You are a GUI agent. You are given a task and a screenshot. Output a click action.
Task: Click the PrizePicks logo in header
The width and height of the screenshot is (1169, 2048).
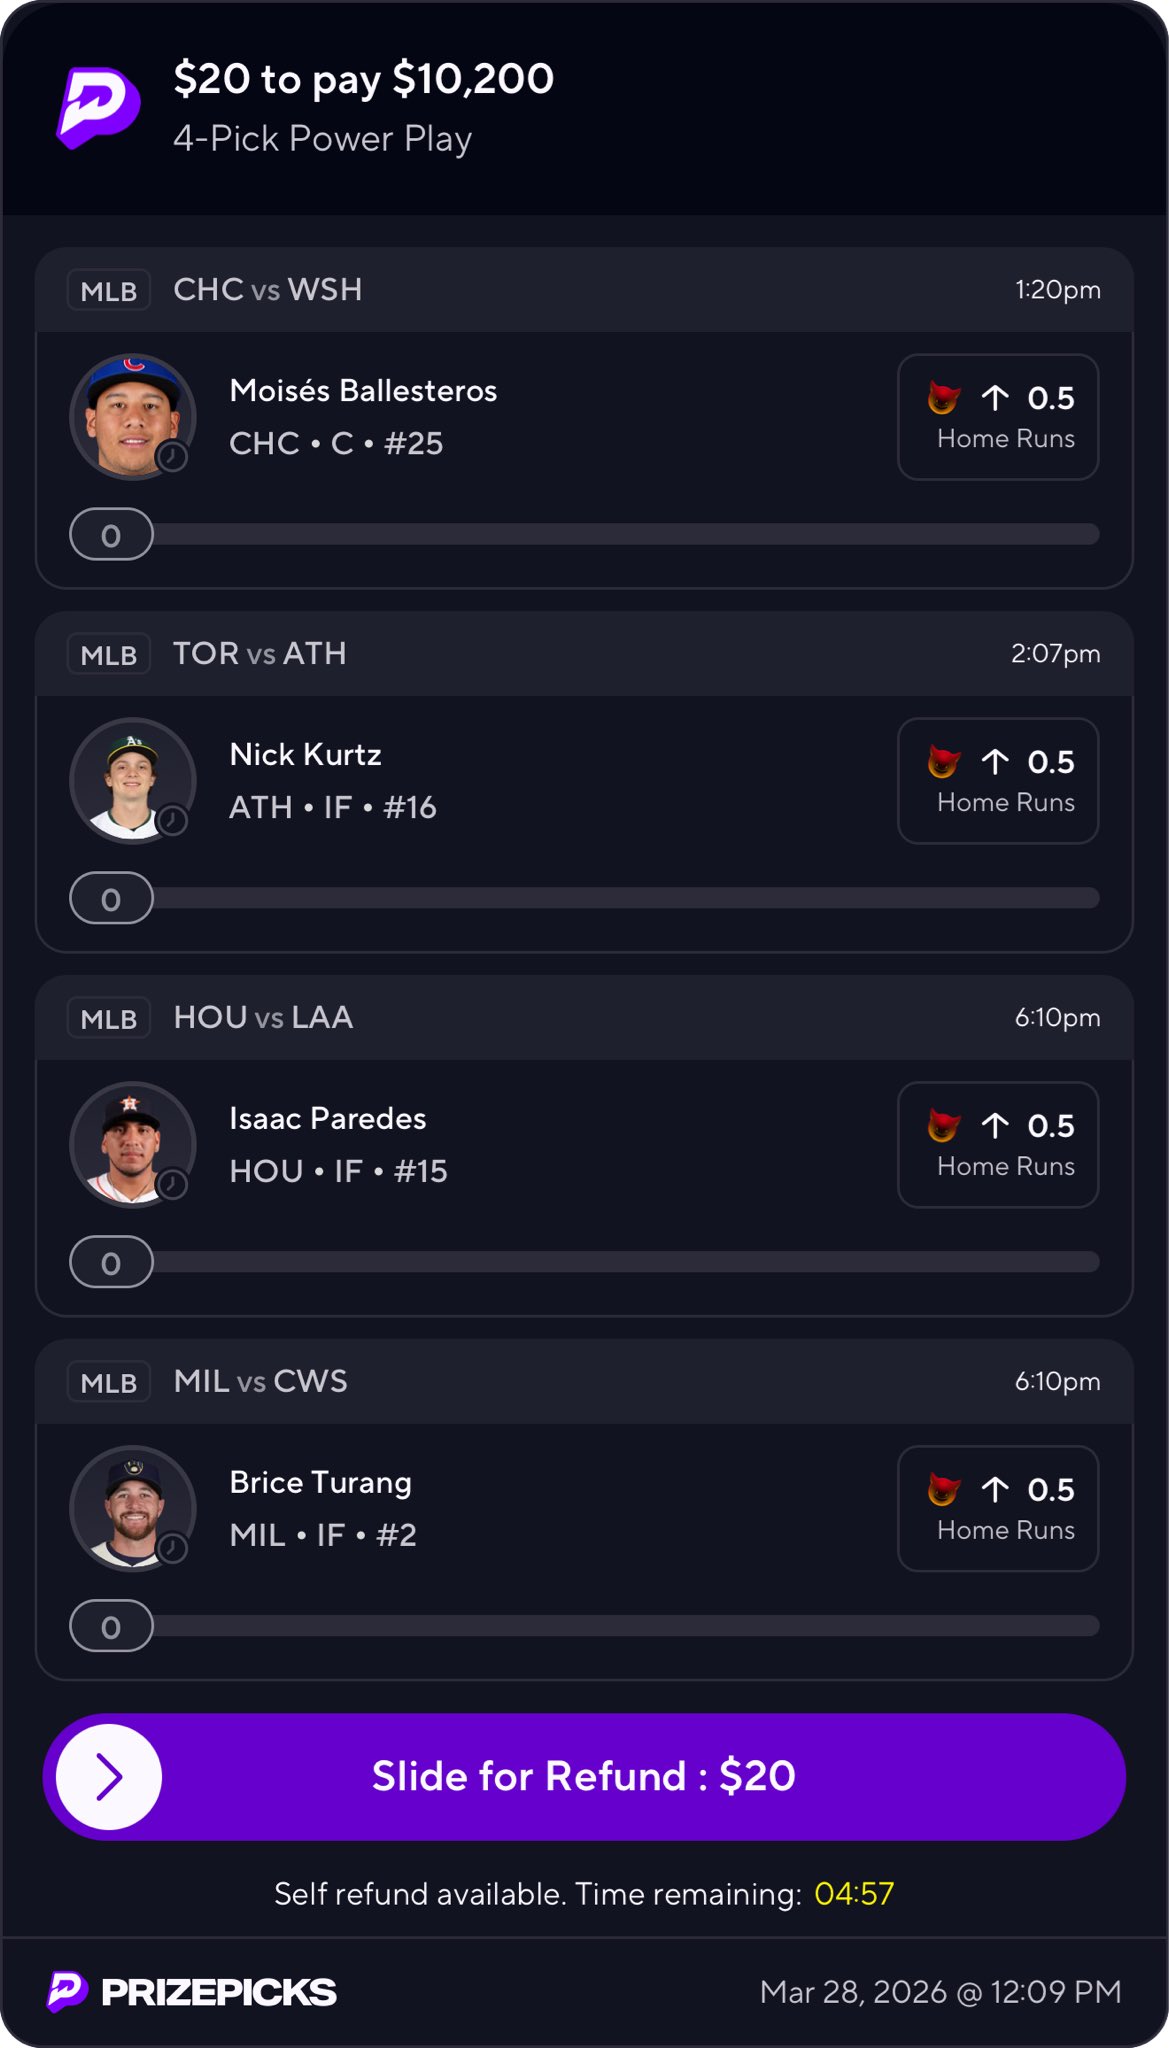(97, 107)
